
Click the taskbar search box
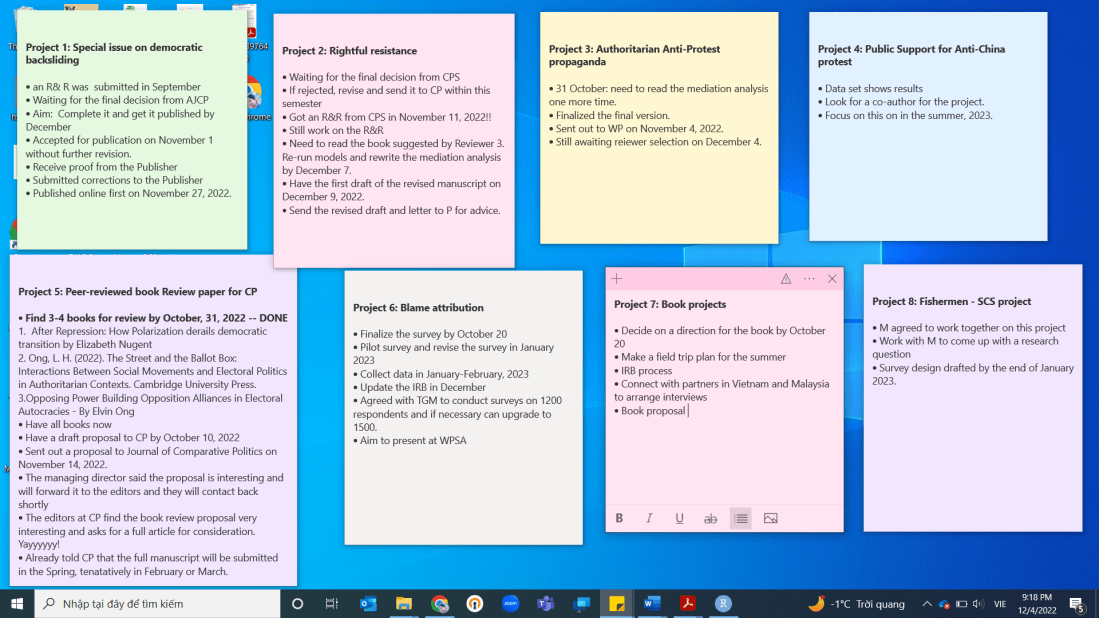point(158,604)
